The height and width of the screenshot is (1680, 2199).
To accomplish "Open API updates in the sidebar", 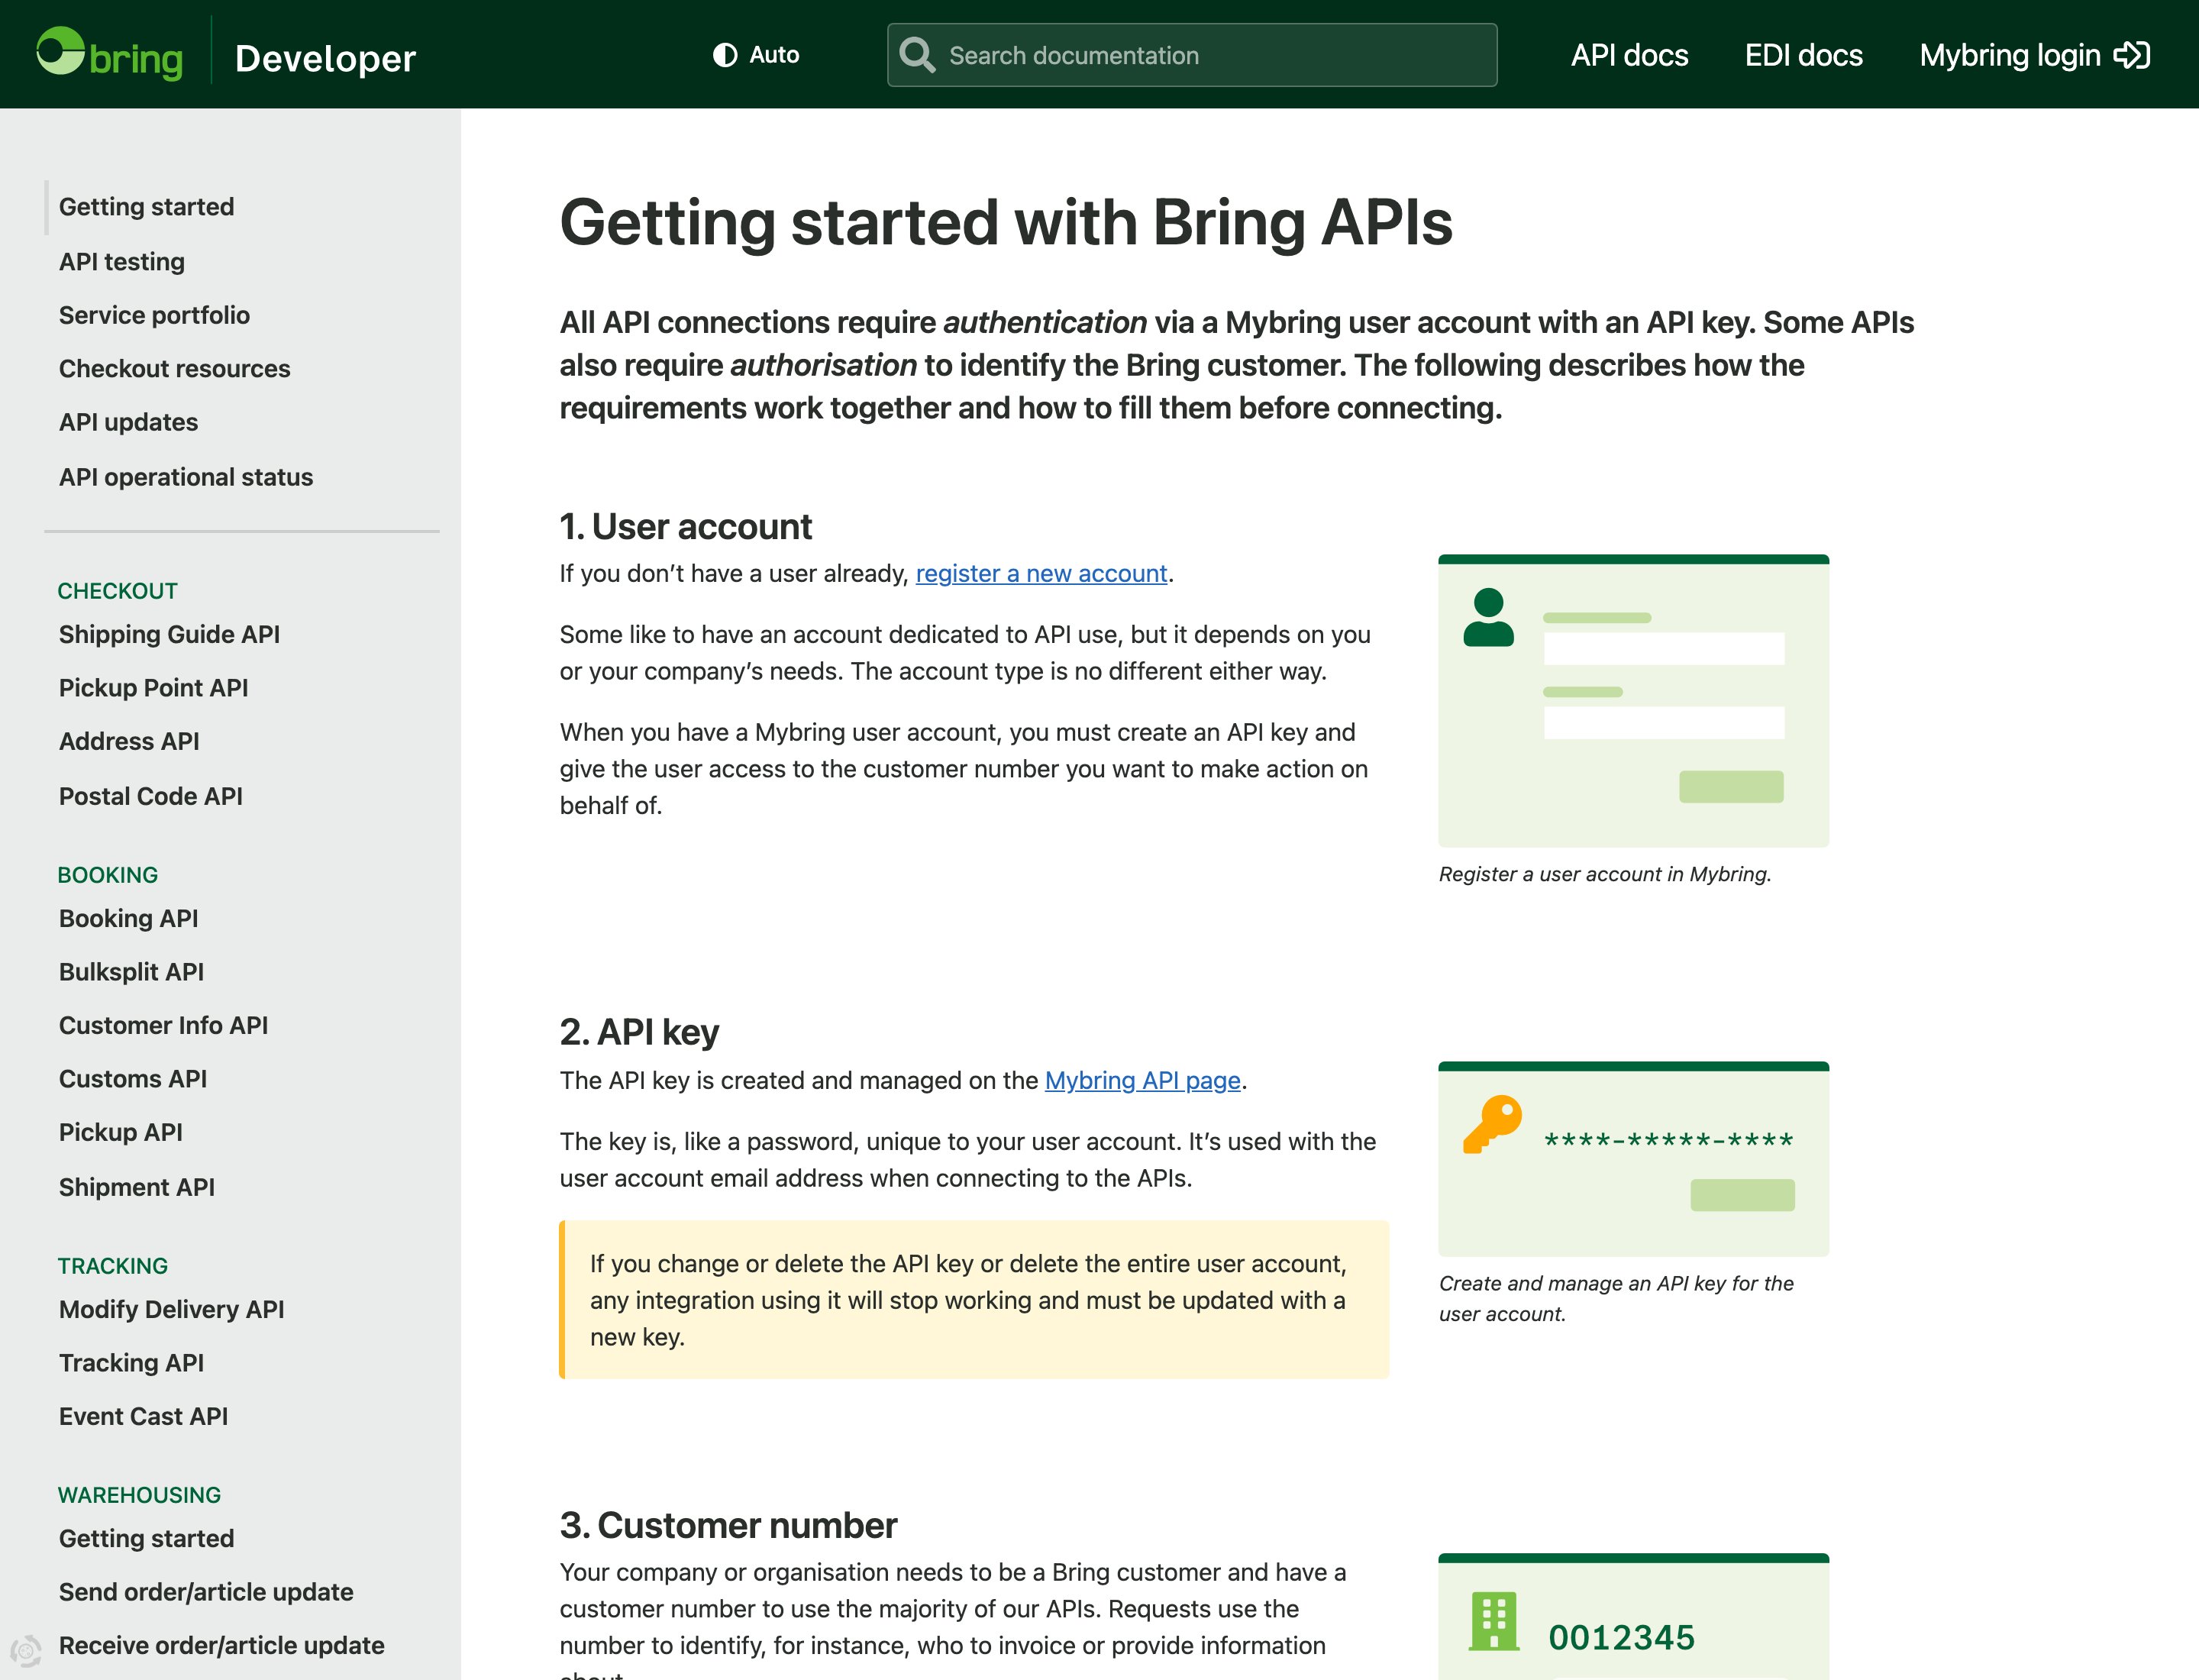I will (x=128, y=422).
